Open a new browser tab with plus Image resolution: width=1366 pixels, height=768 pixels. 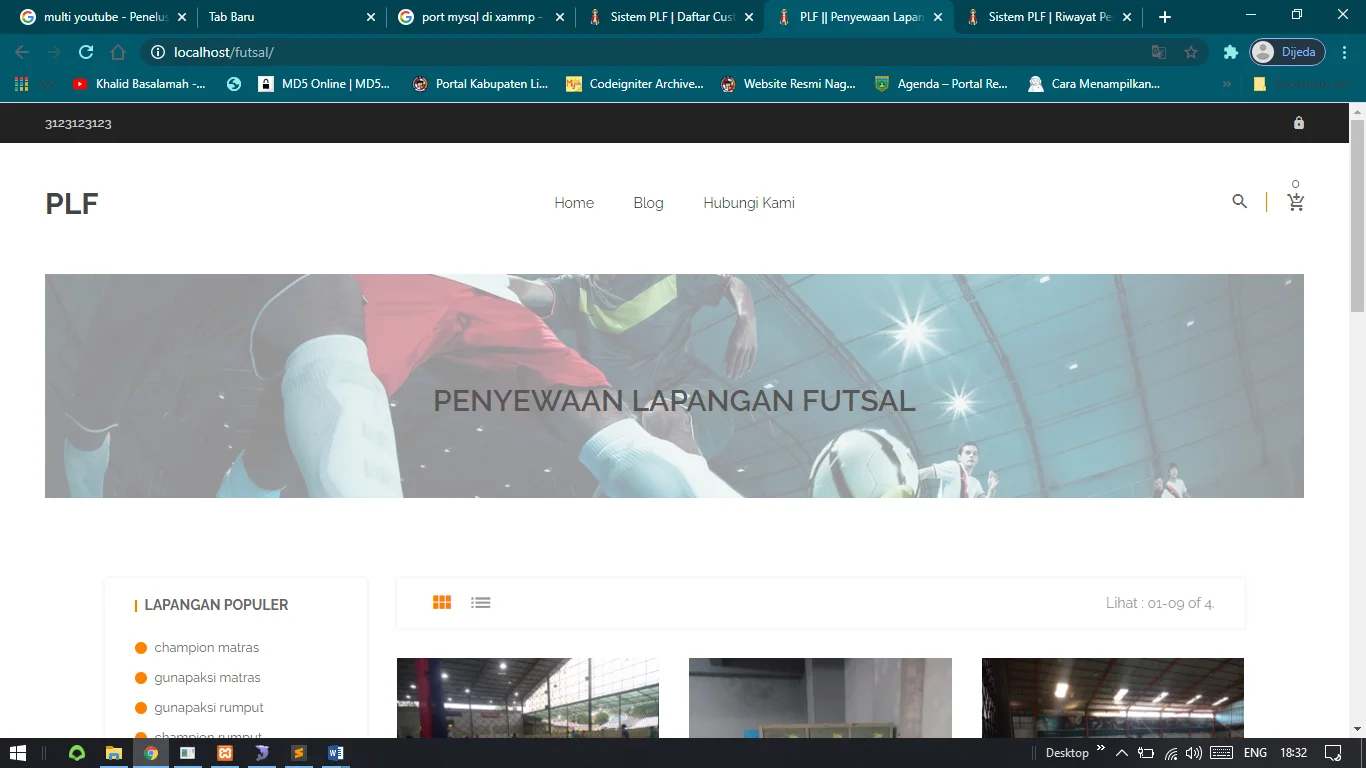click(1165, 17)
